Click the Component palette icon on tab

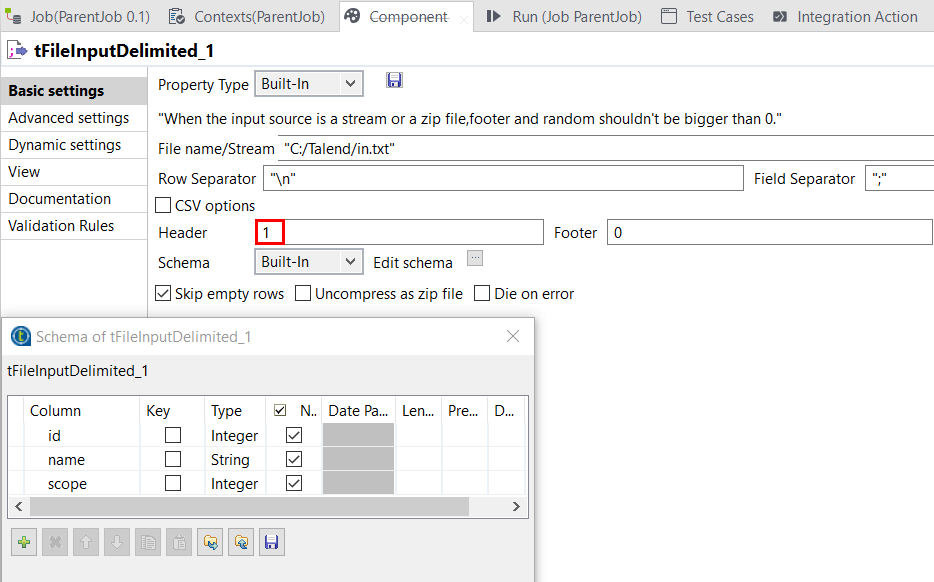click(352, 15)
